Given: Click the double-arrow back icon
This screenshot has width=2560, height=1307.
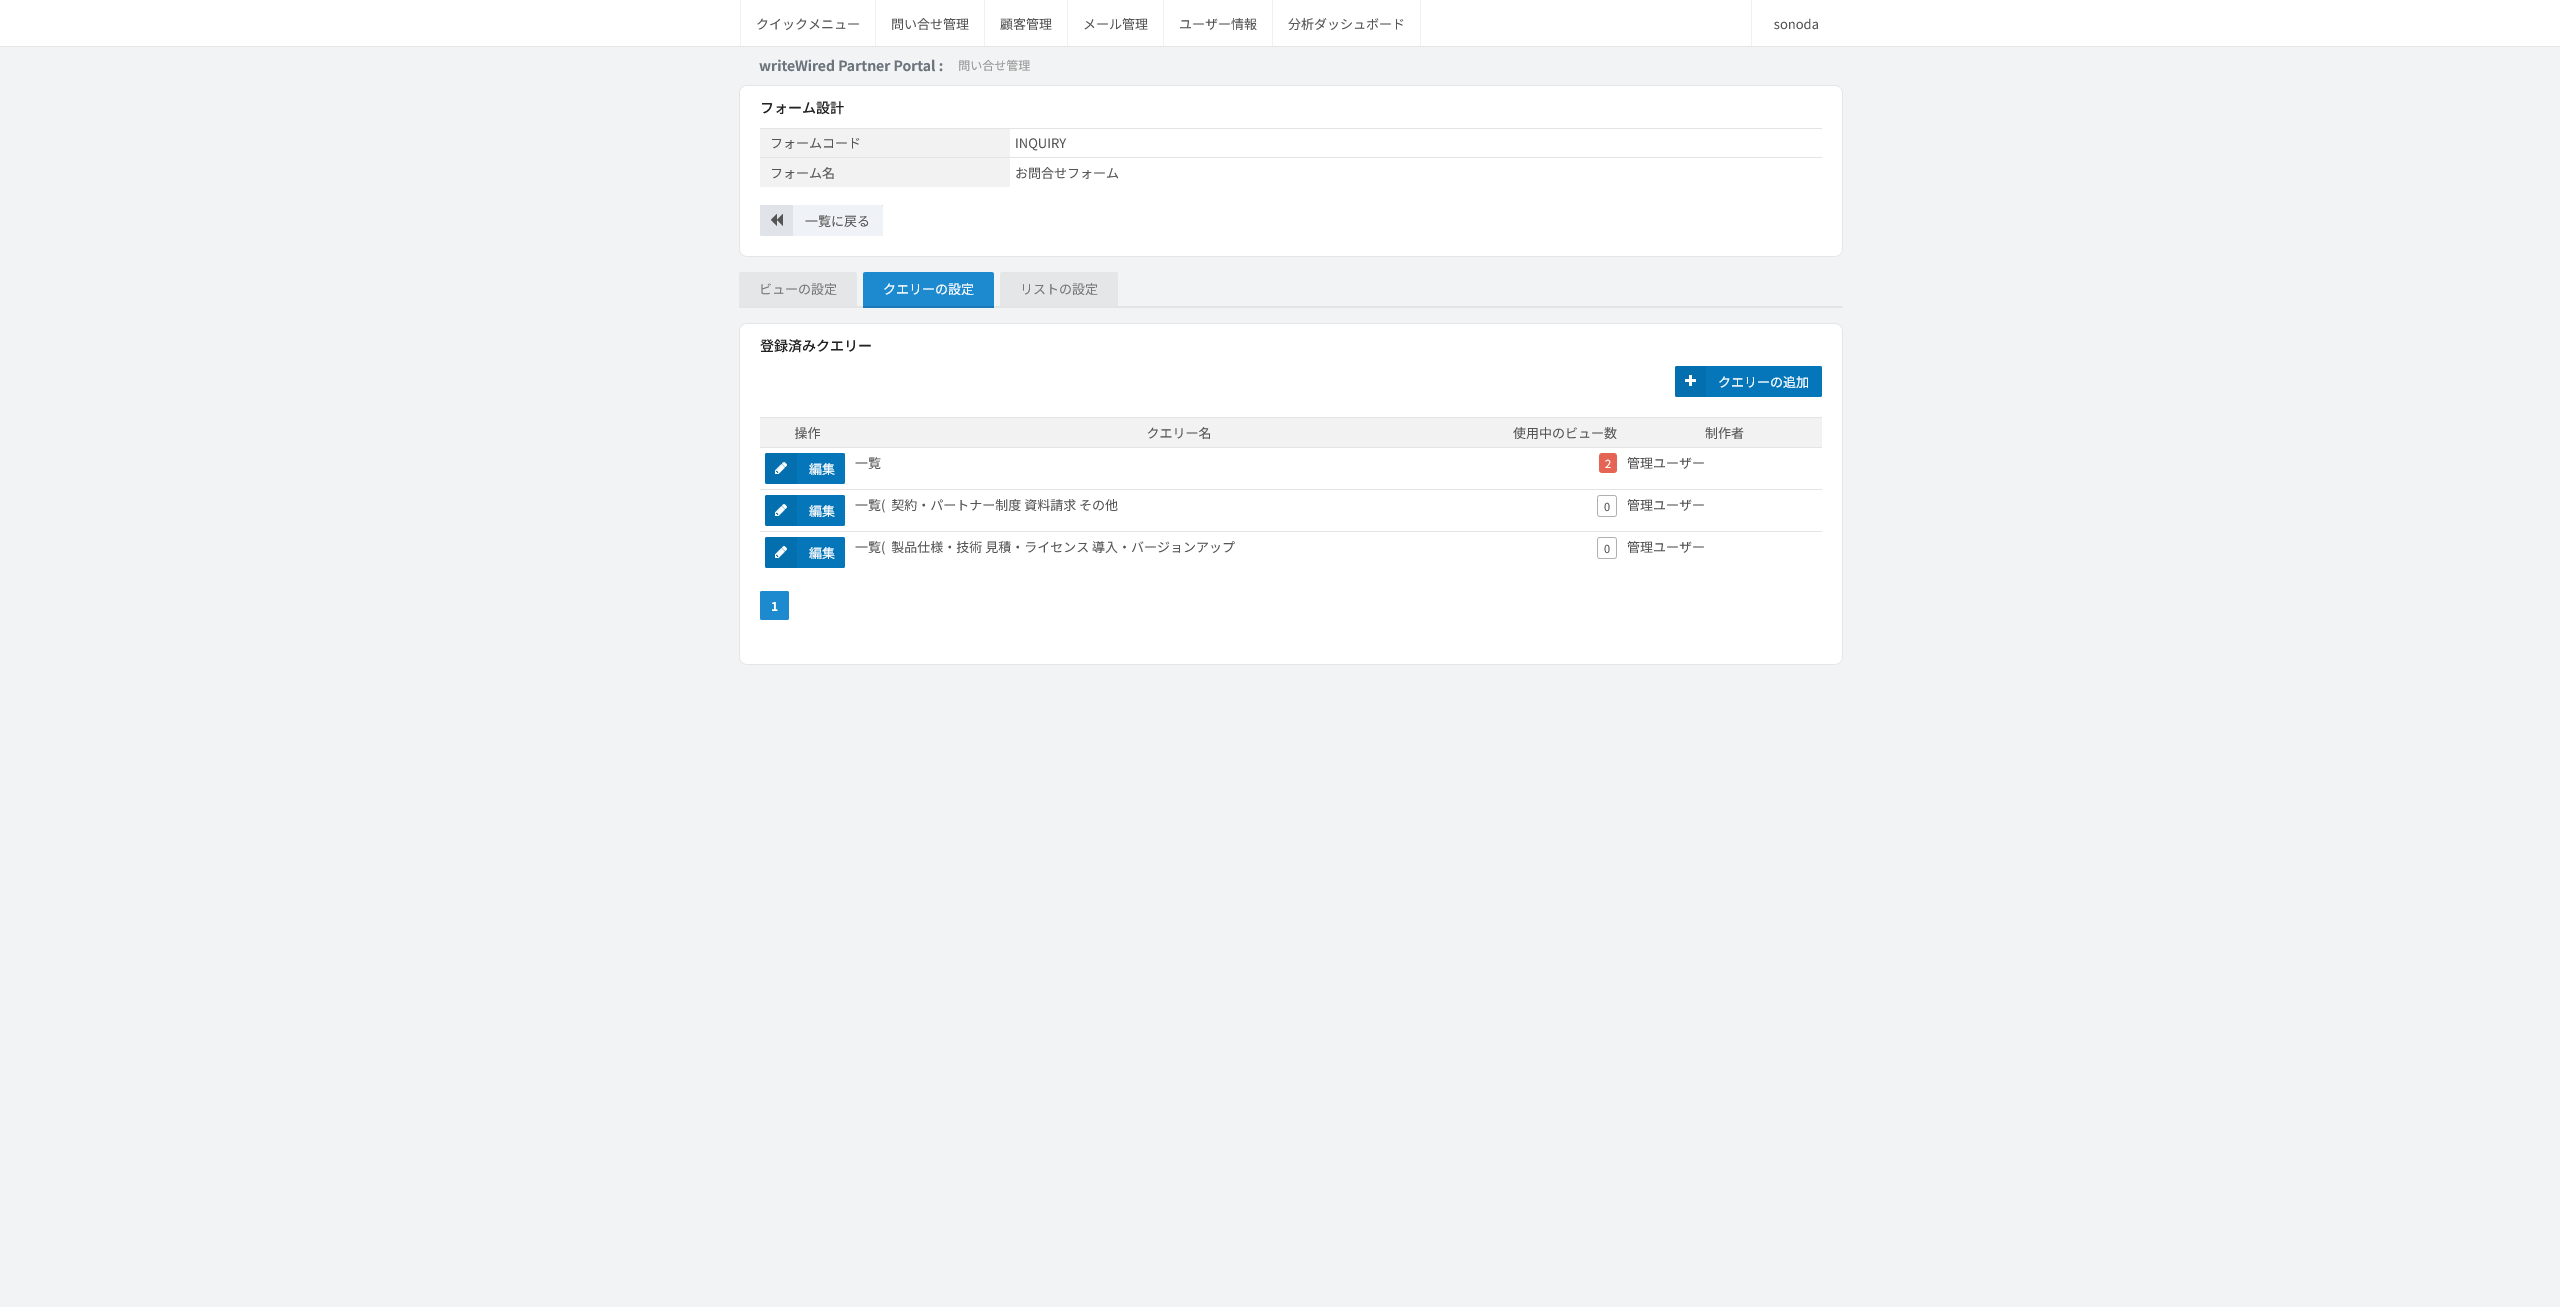Looking at the screenshot, I should tap(777, 220).
